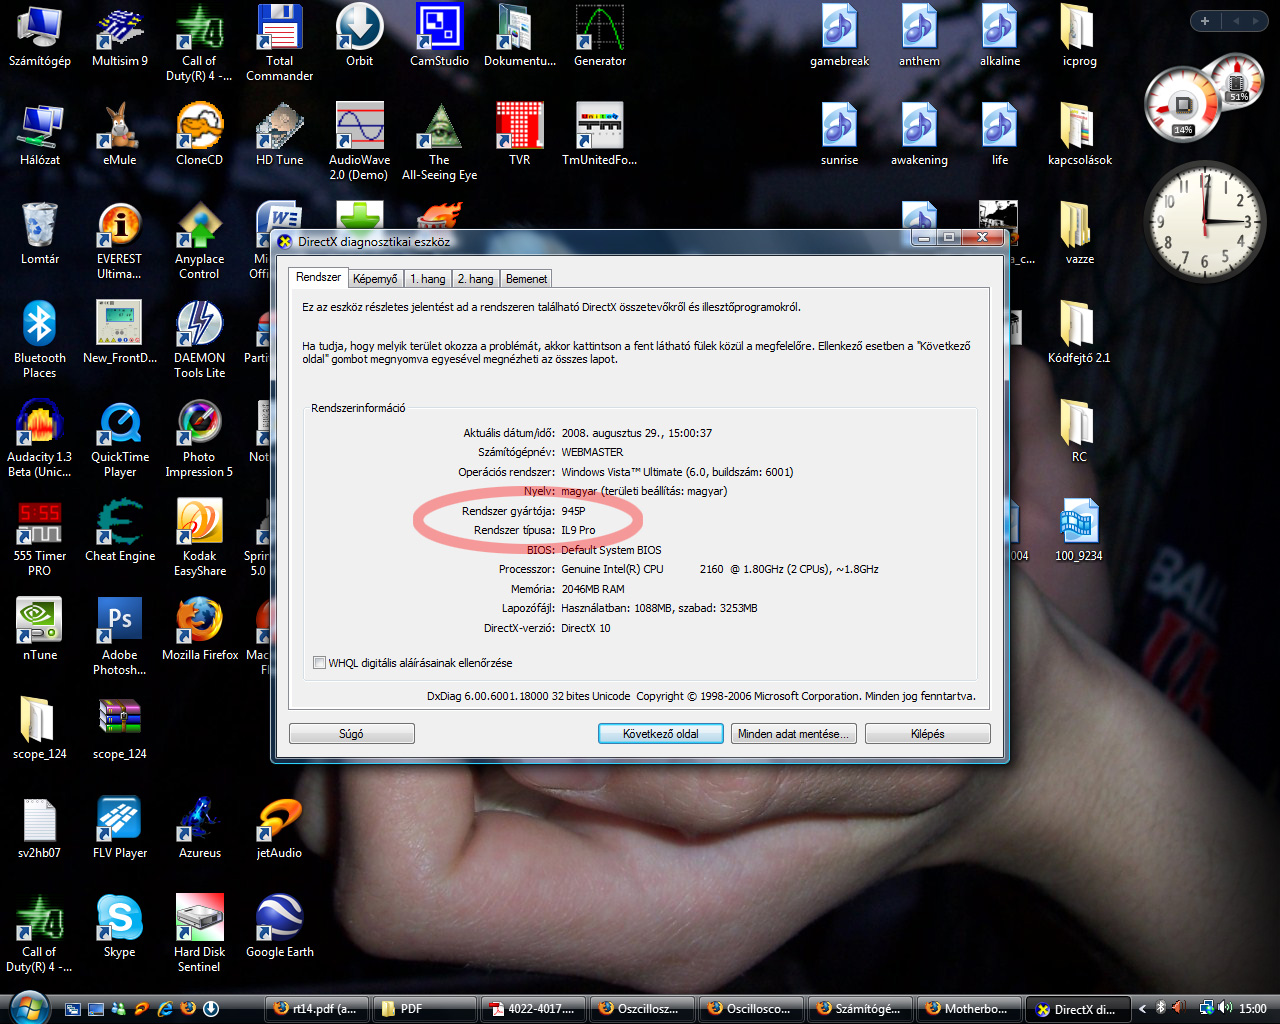The width and height of the screenshot is (1280, 1024).
Task: Click the Default System BIOS value
Action: coord(611,550)
